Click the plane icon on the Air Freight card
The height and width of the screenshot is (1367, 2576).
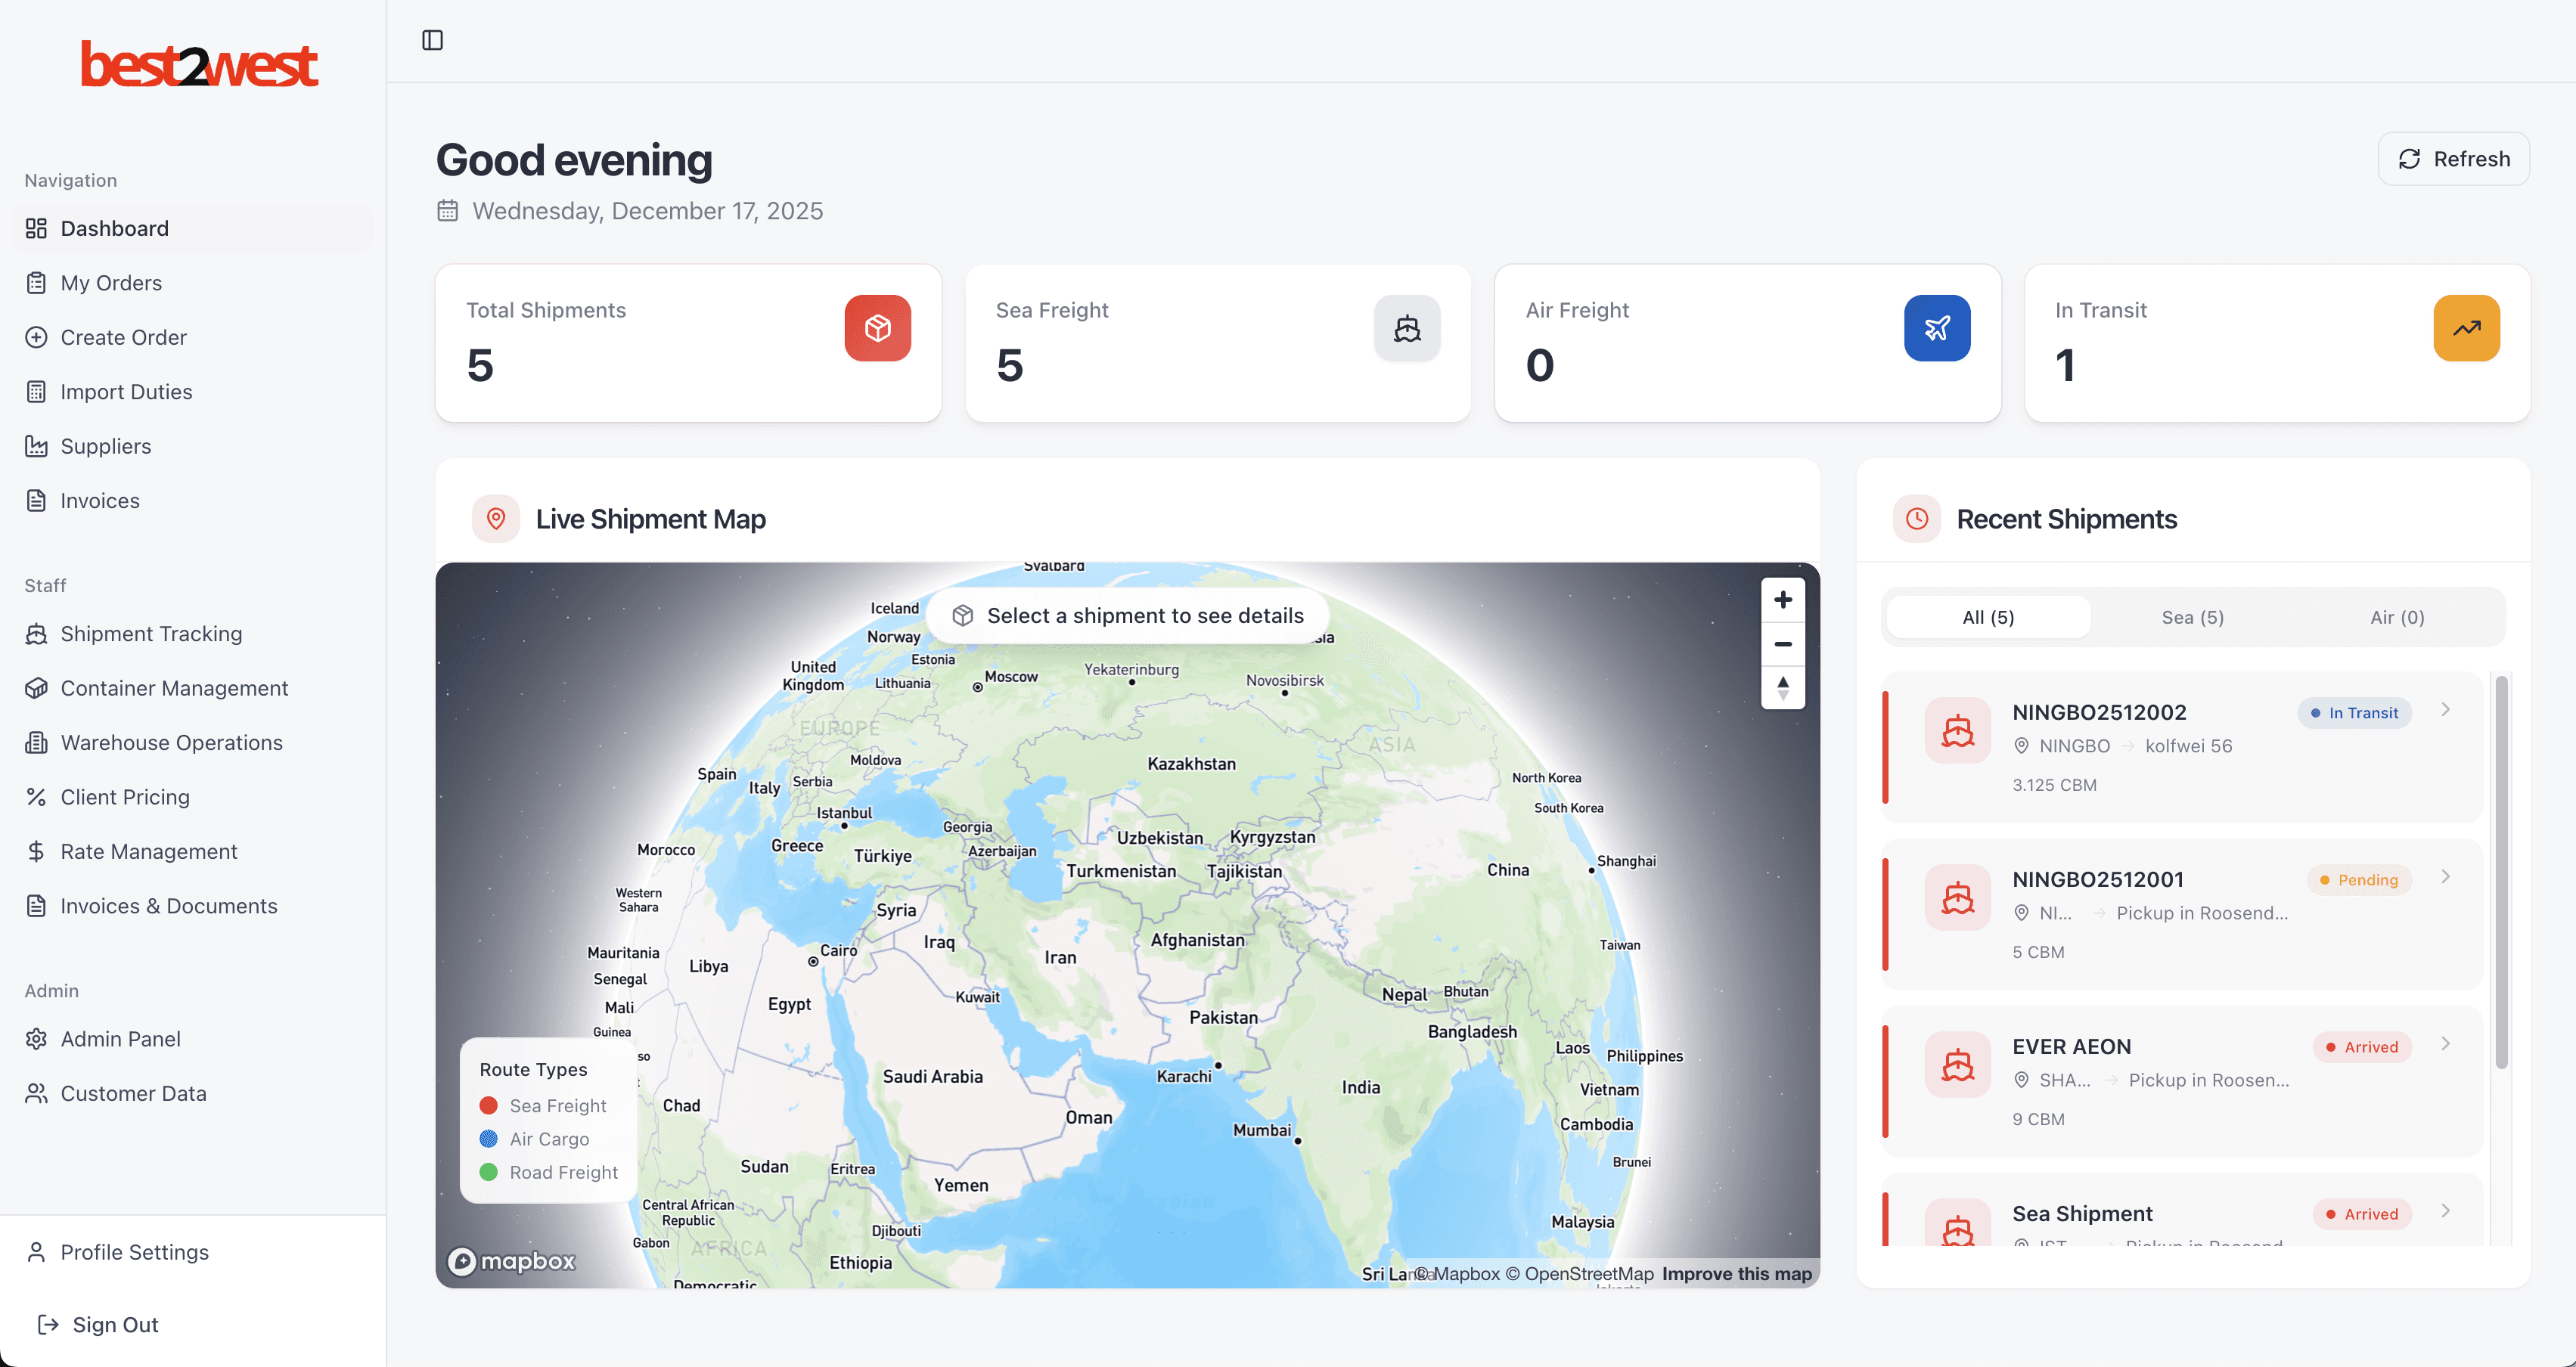tap(1937, 327)
